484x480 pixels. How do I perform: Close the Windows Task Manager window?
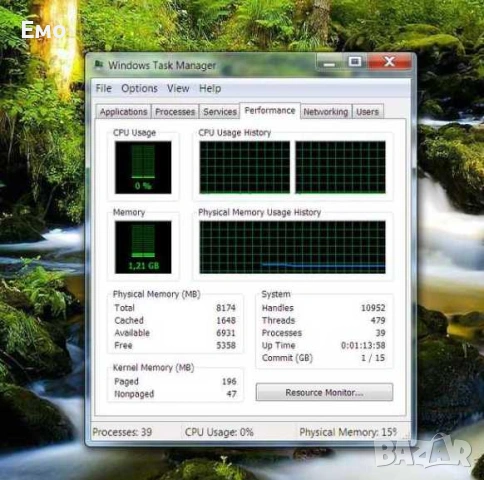[389, 62]
